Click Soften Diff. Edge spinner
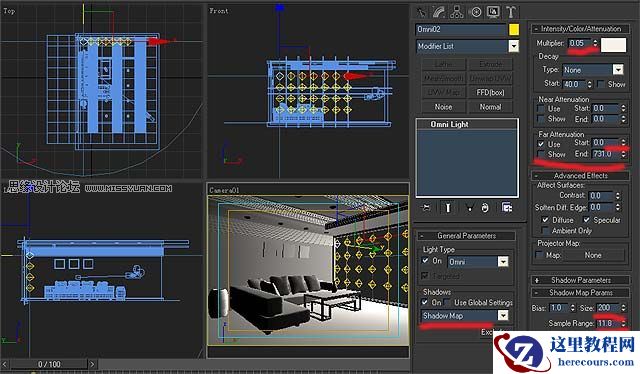 pyautogui.click(x=618, y=207)
